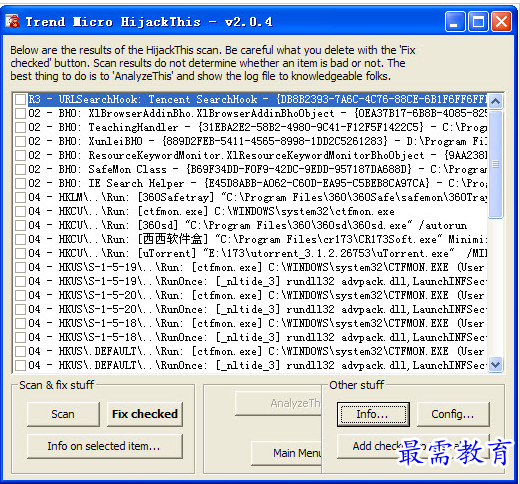Screen dimensions: 520x484
Task: Click the Scan button
Action: tap(63, 414)
